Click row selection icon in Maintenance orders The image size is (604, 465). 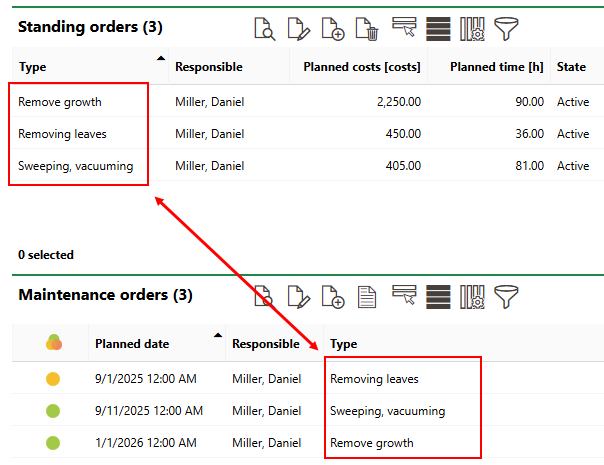click(404, 295)
